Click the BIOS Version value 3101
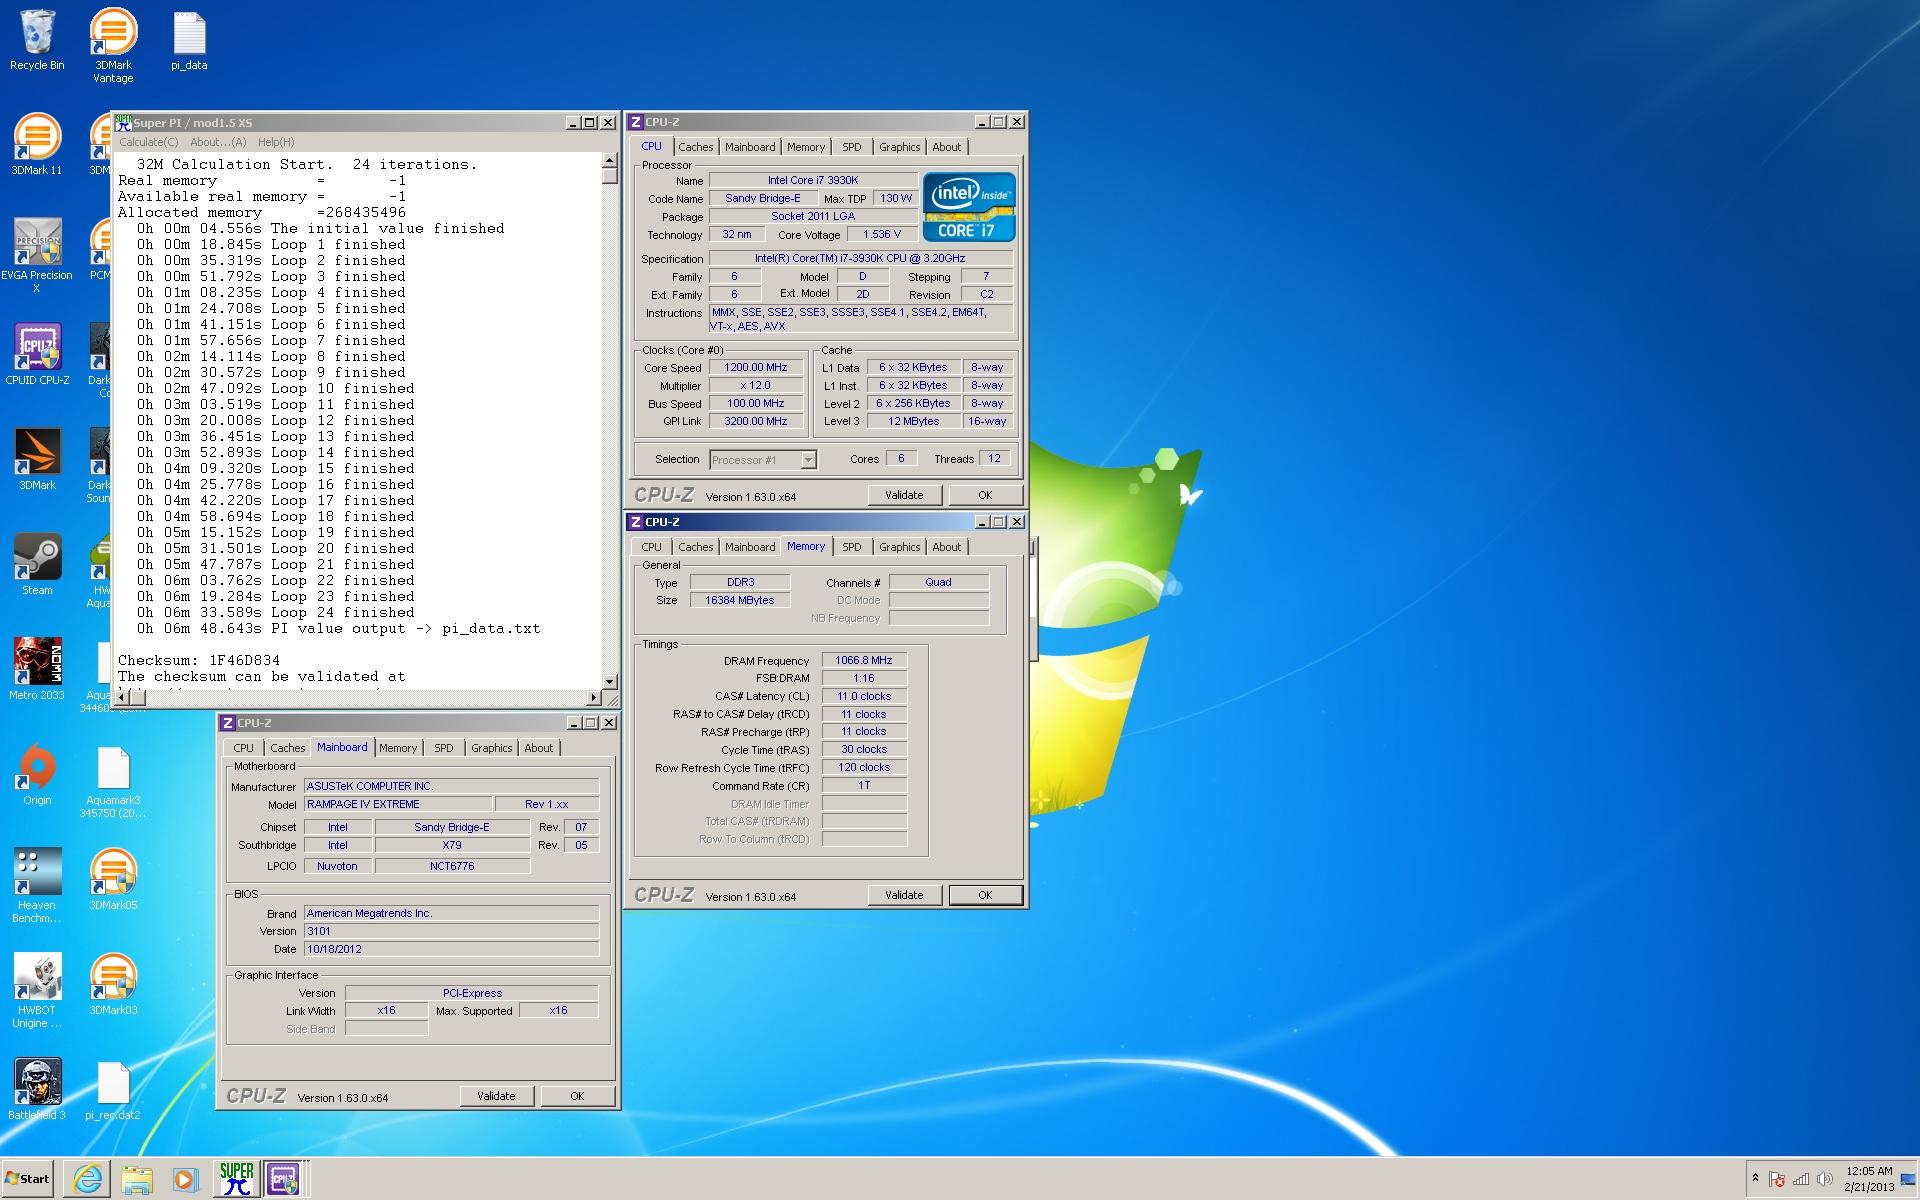Screen dimensions: 1920x1200 click(452, 931)
